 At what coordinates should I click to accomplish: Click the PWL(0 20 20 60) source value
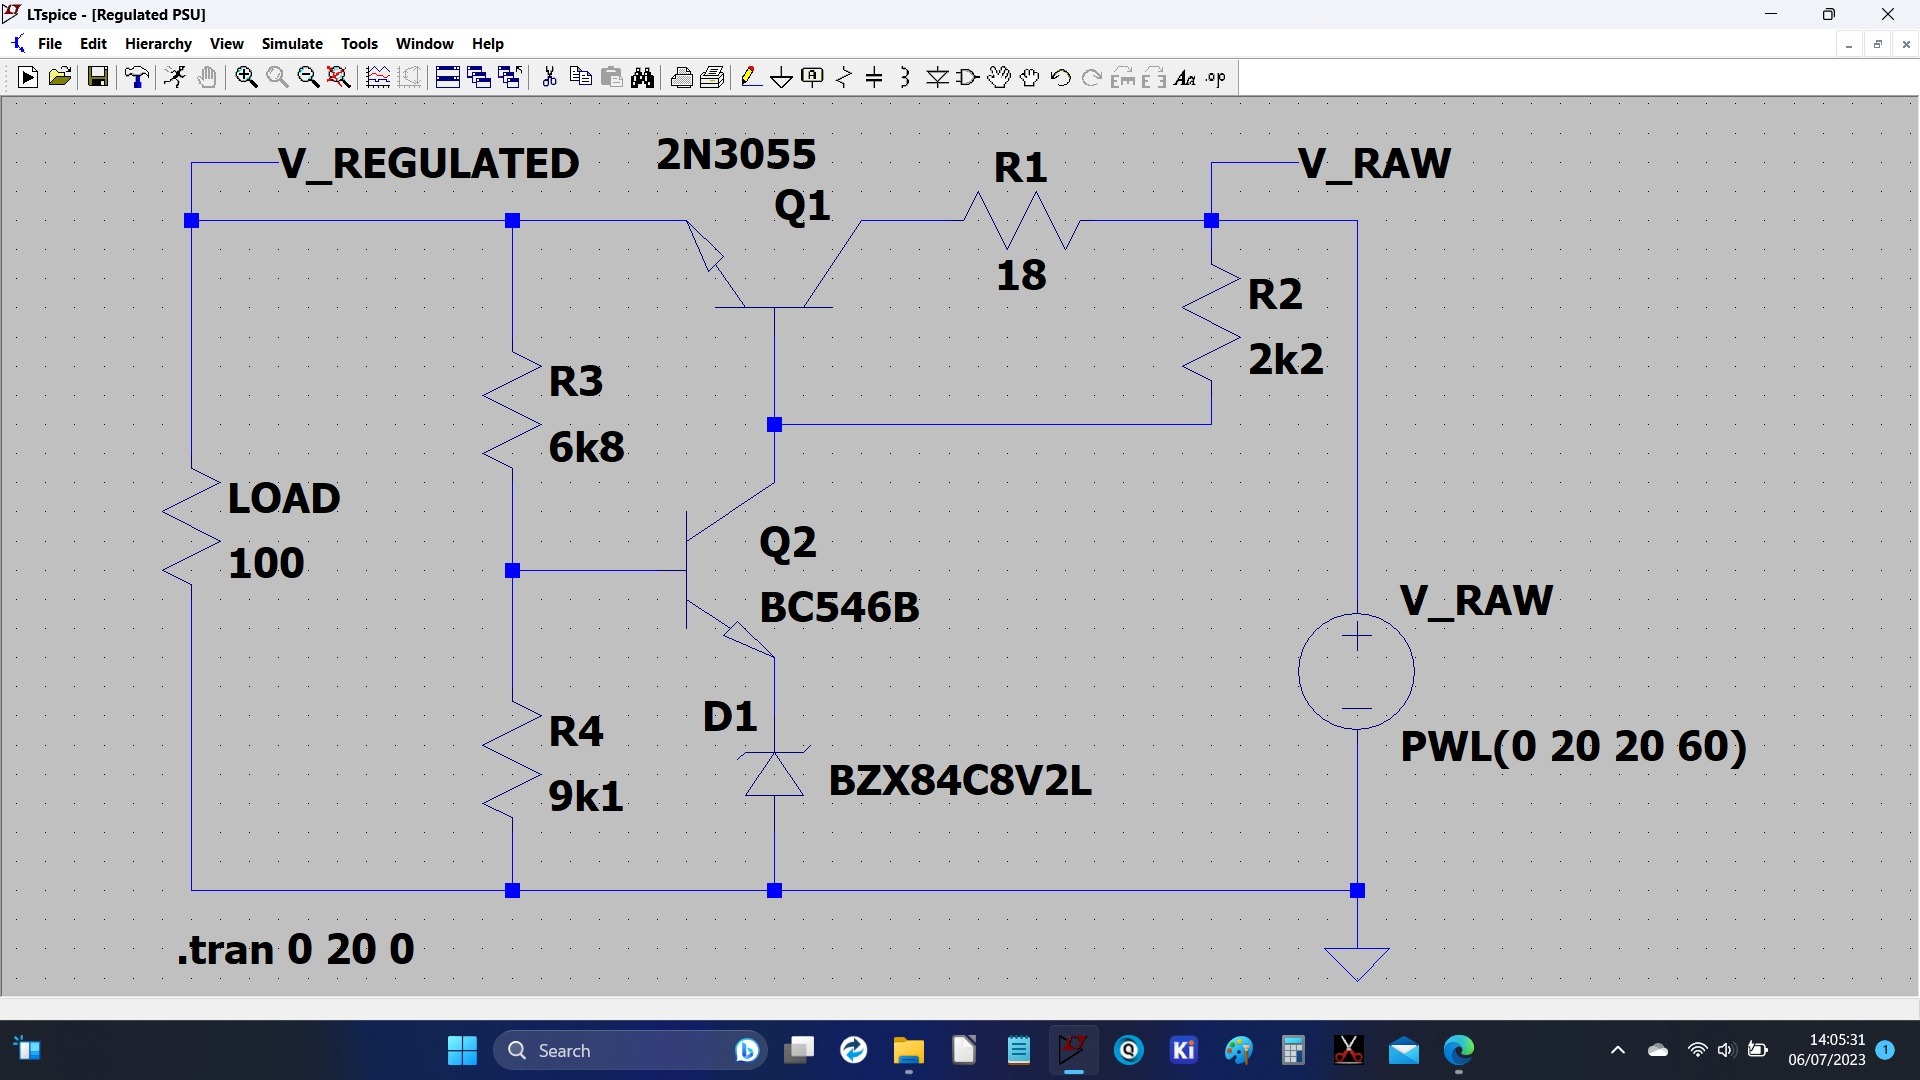click(x=1574, y=747)
